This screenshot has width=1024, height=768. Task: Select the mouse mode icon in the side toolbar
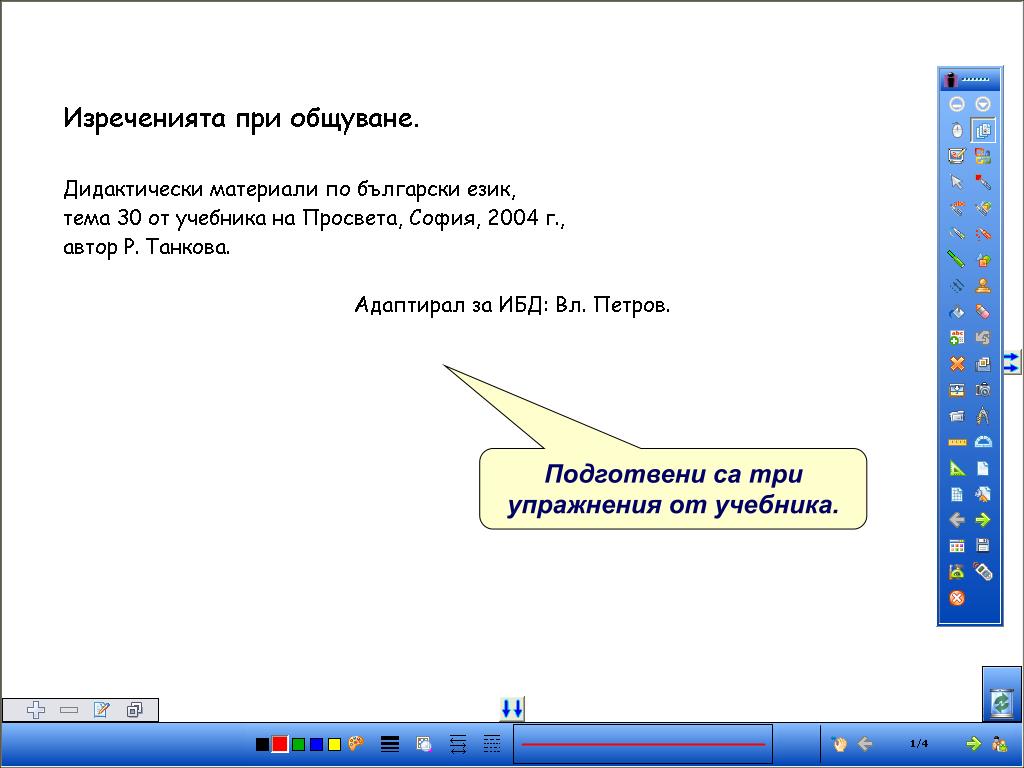point(957,131)
